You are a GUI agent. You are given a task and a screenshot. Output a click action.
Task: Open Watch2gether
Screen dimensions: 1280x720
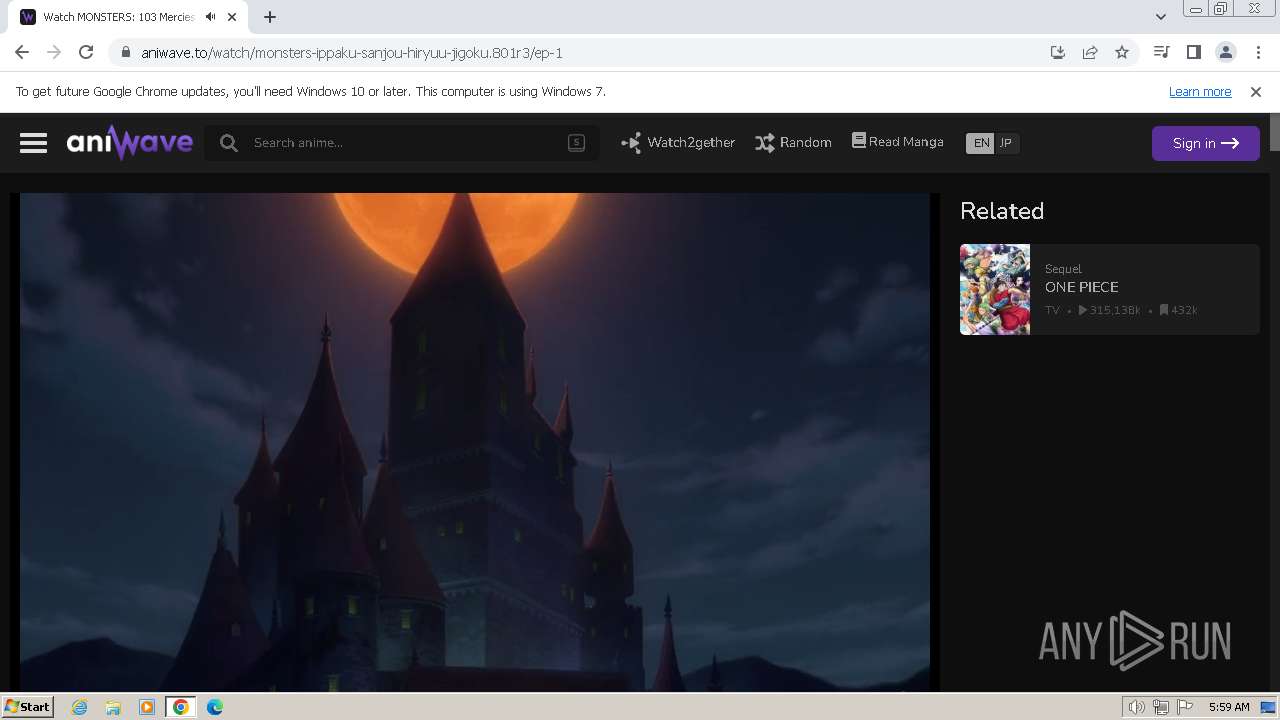coord(678,143)
